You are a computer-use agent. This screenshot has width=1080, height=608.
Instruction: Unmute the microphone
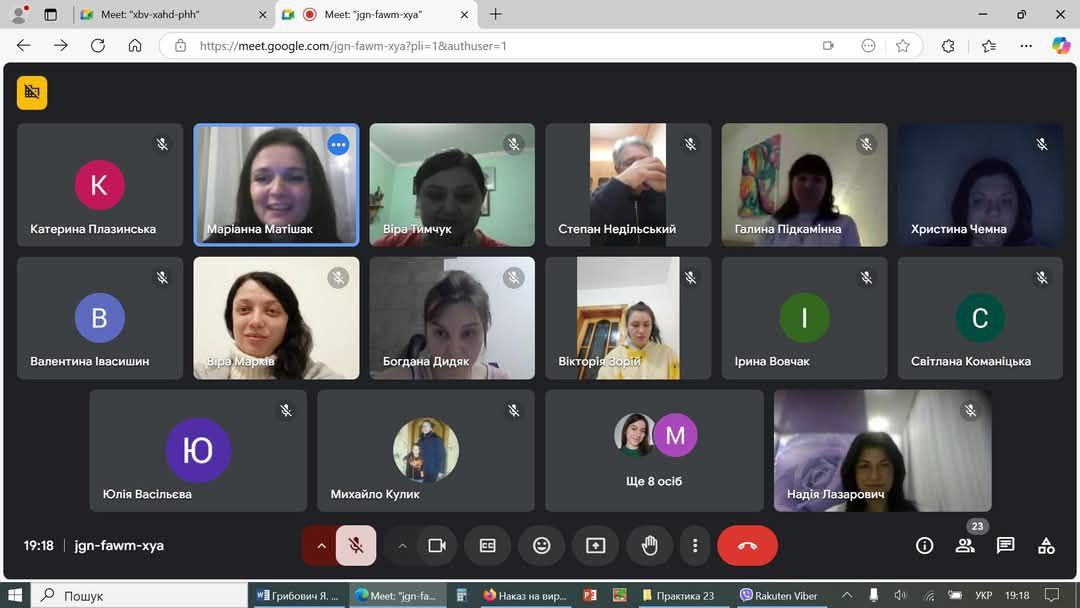pos(355,545)
